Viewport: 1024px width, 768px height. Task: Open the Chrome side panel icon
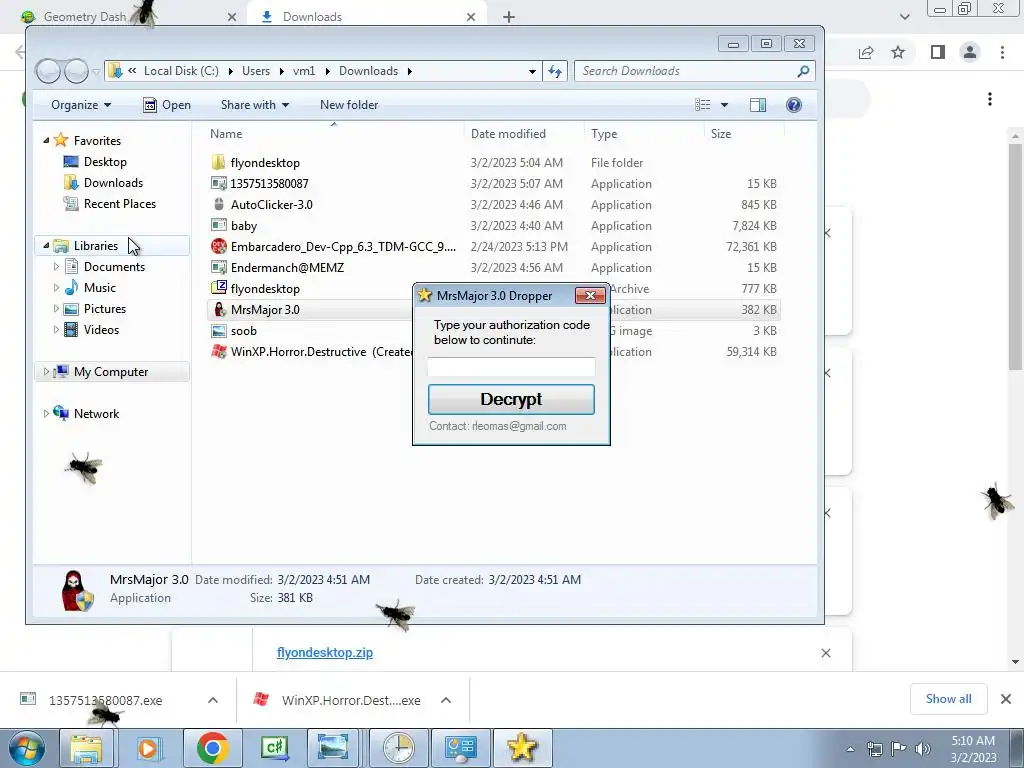tap(938, 52)
